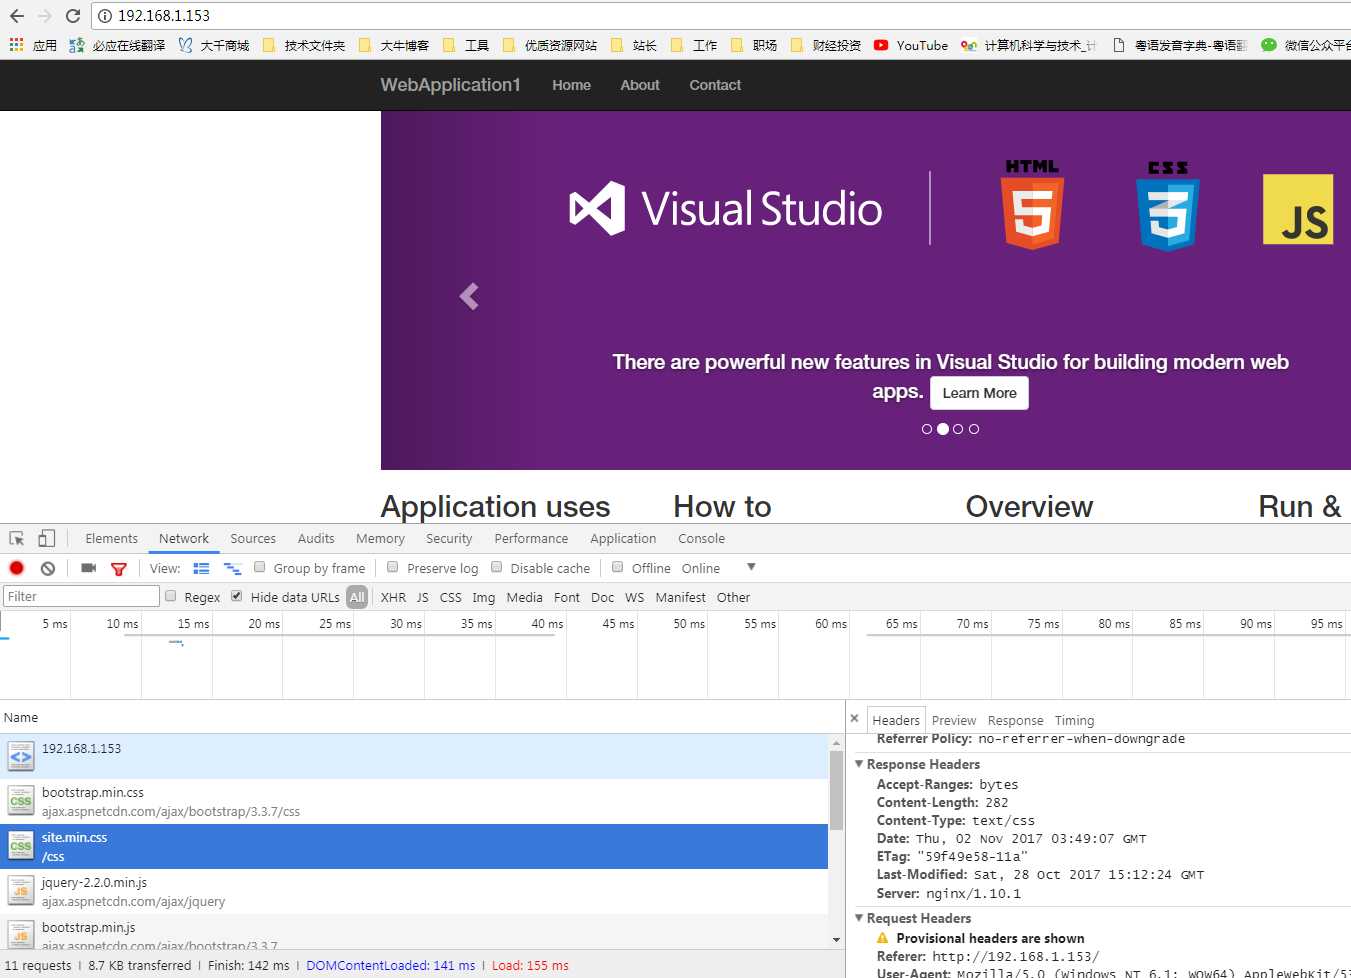This screenshot has width=1351, height=978.
Task: Click the network Filter text field
Action: click(x=81, y=597)
